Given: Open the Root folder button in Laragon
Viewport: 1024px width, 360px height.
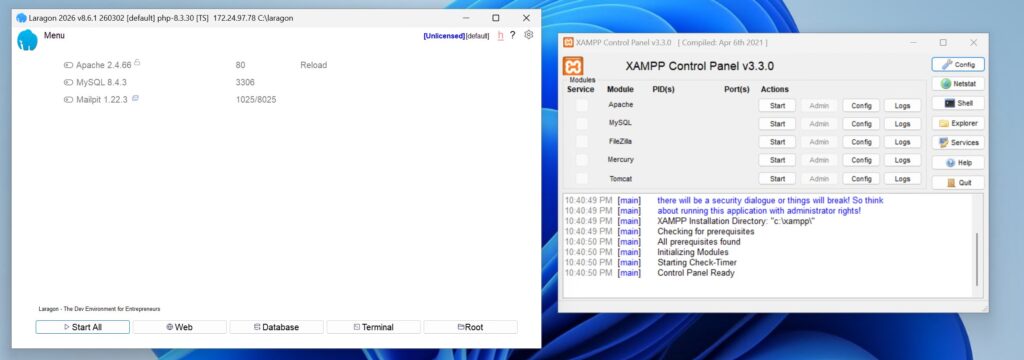Looking at the screenshot, I should click(470, 327).
